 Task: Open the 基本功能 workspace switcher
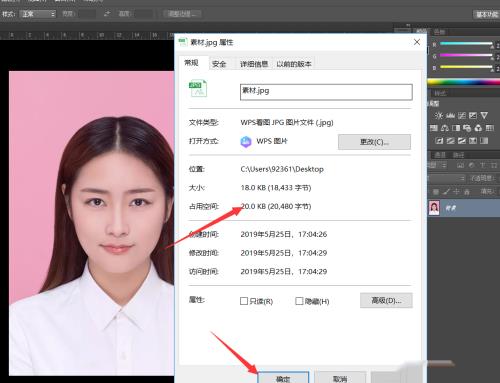[x=486, y=14]
